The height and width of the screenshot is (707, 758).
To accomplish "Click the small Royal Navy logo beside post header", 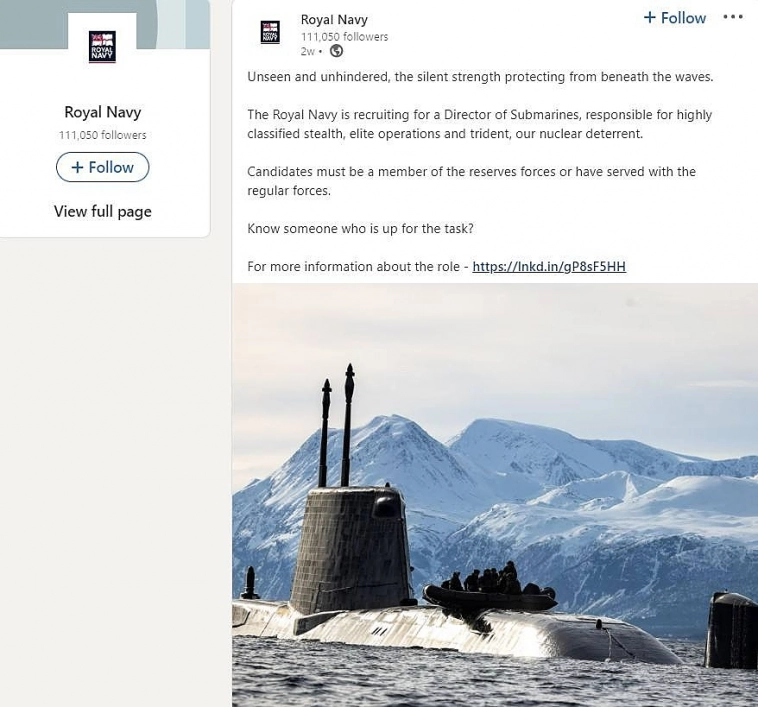I will click(270, 32).
